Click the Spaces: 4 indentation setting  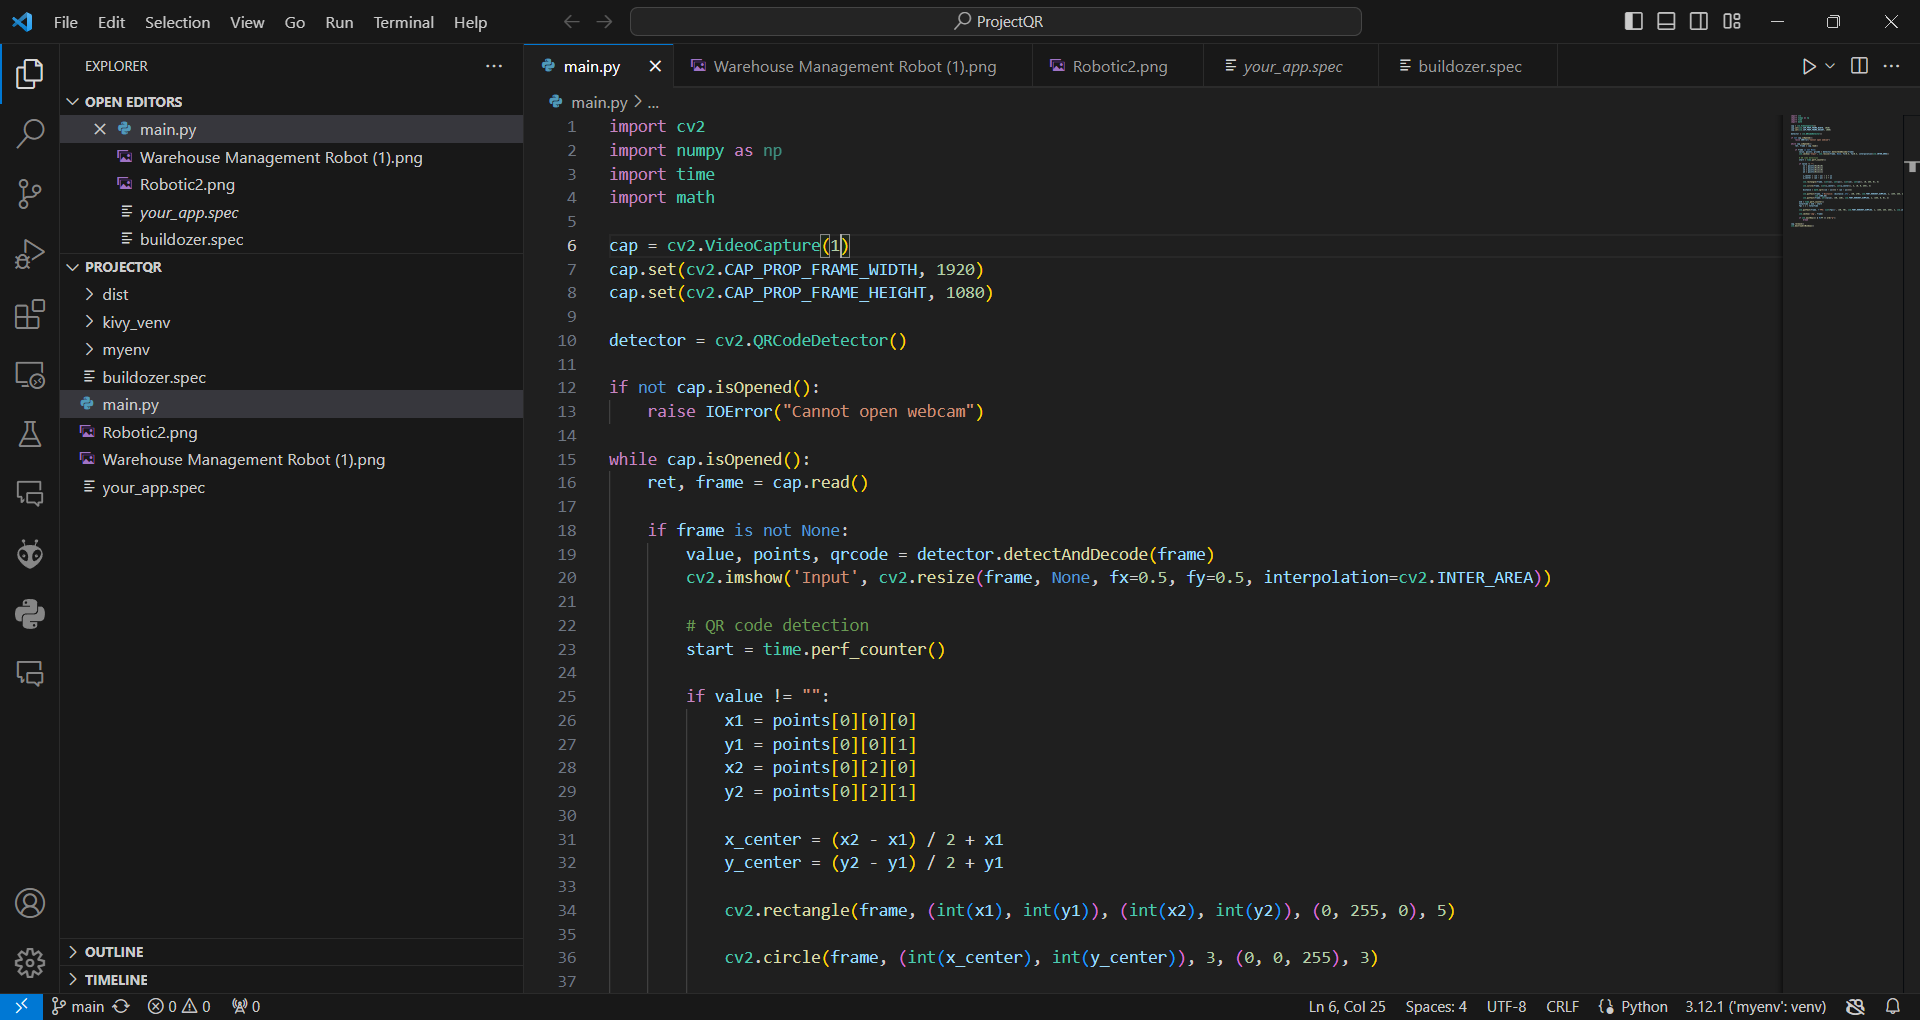tap(1435, 1006)
